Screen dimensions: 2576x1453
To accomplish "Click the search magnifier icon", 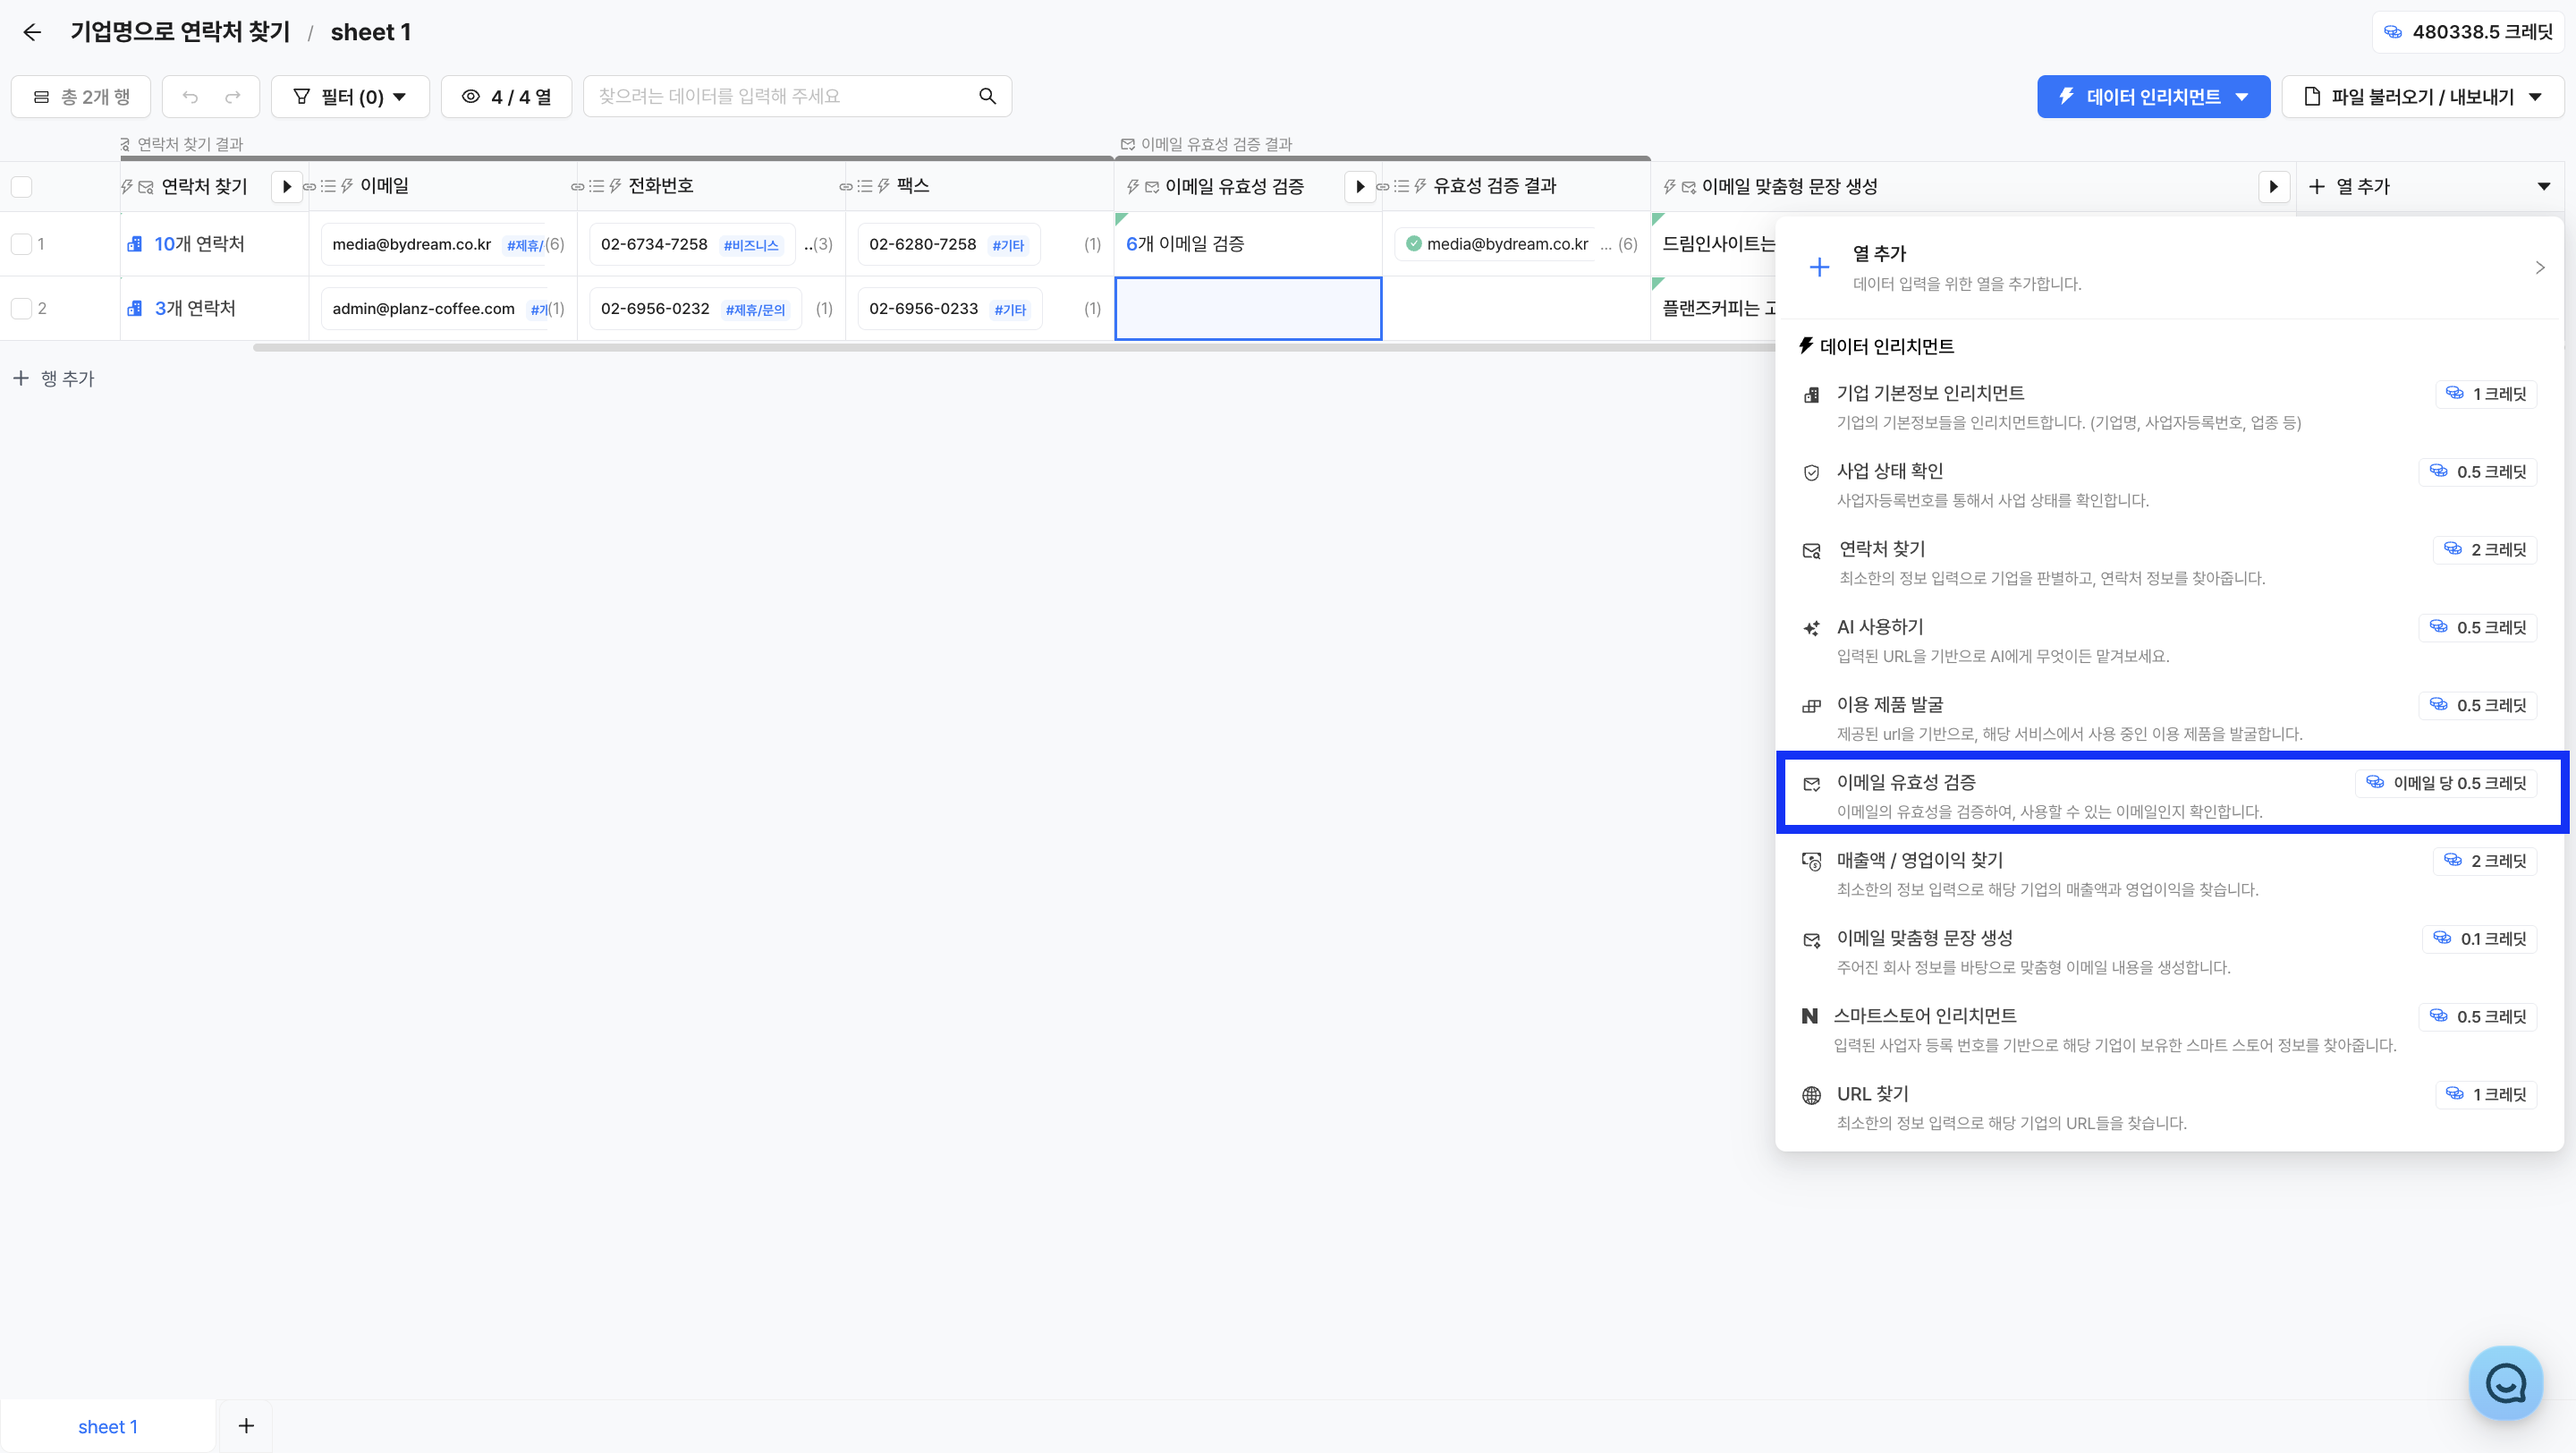I will pyautogui.click(x=987, y=96).
